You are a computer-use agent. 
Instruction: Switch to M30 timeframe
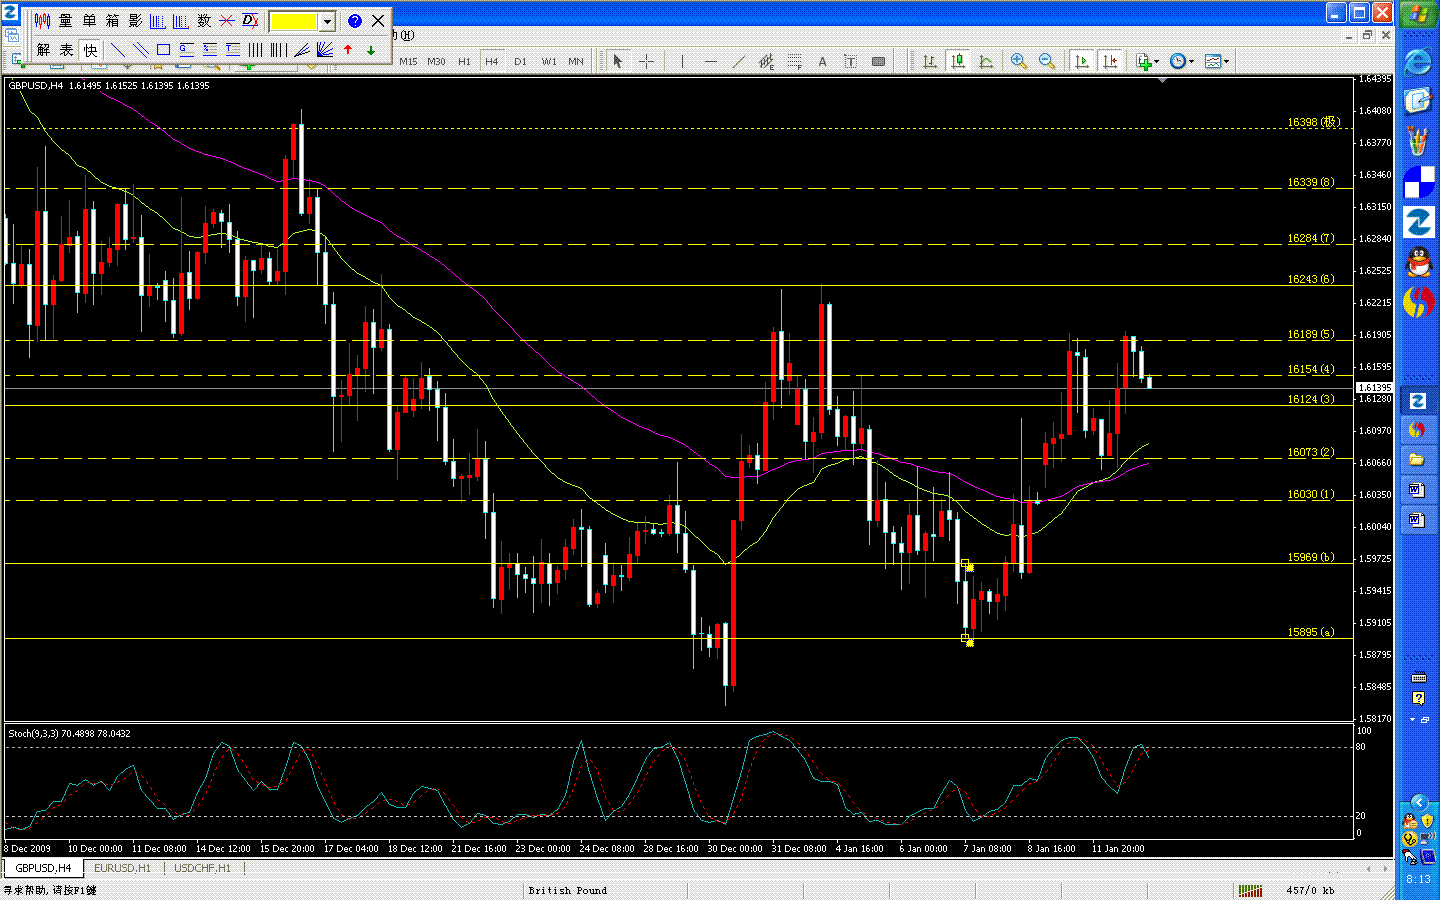436,62
